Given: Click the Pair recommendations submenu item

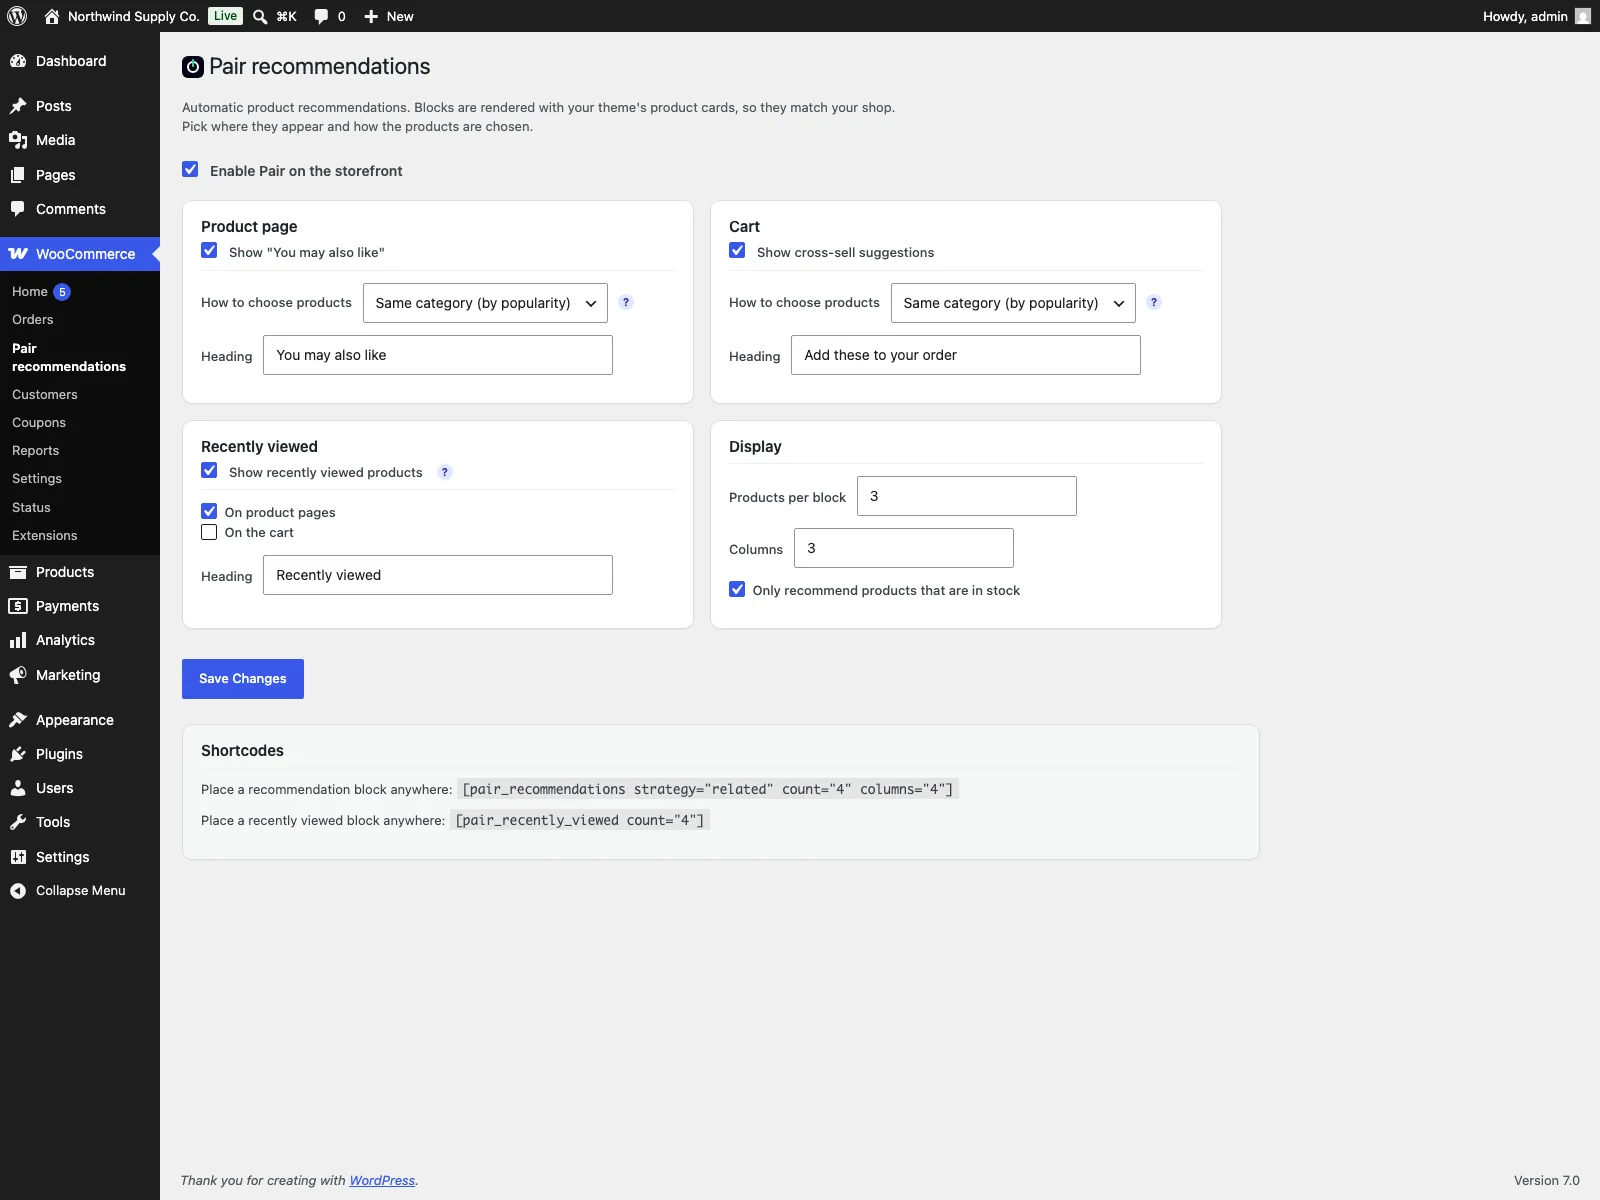Looking at the screenshot, I should 69,358.
